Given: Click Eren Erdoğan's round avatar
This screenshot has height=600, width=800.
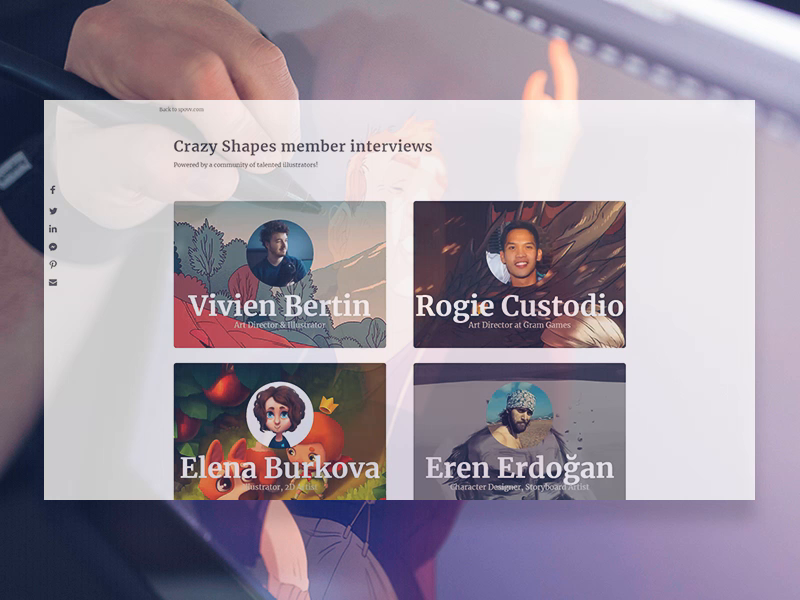Looking at the screenshot, I should (519, 415).
